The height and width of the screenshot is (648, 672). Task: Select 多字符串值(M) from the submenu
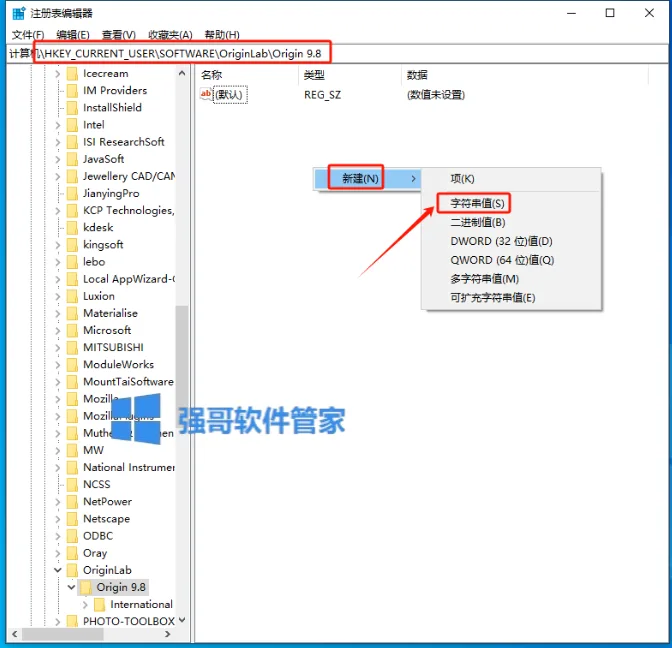[x=484, y=279]
